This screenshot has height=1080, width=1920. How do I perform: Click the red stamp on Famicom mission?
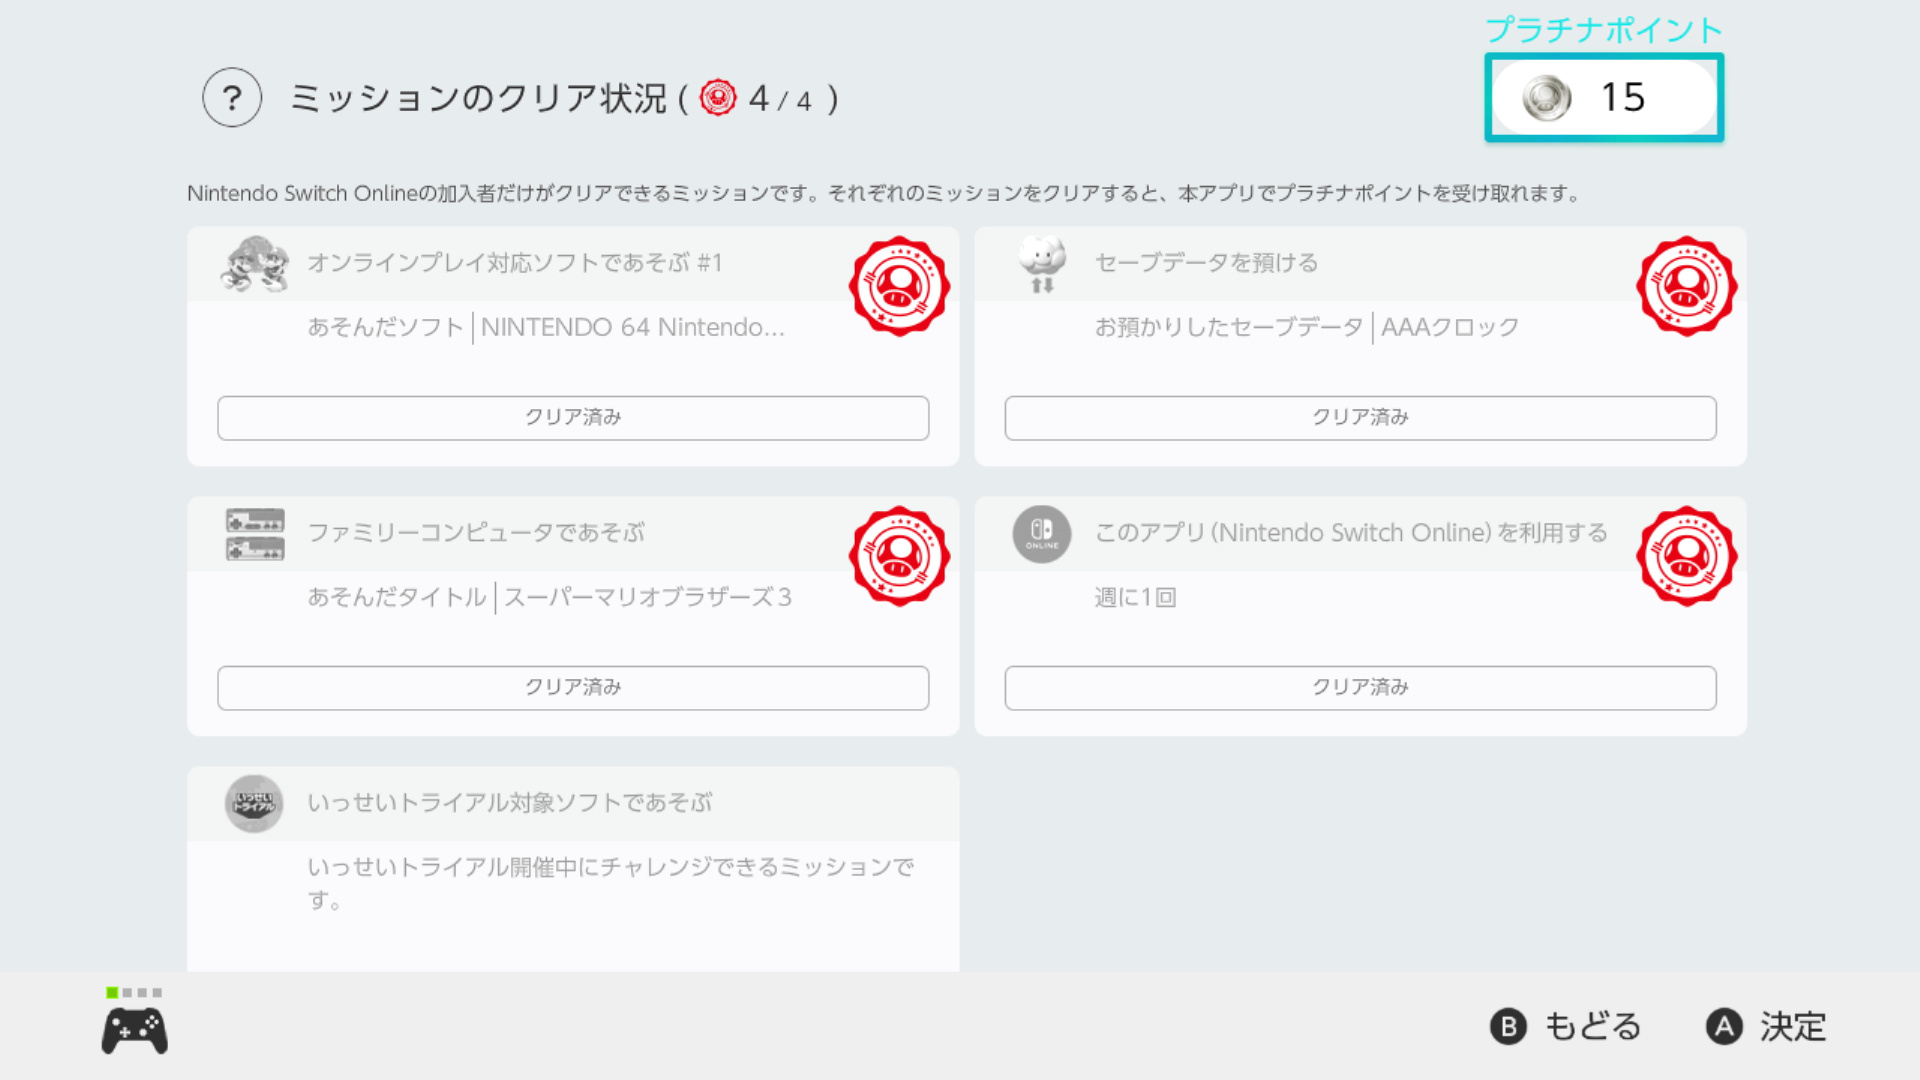coord(899,557)
